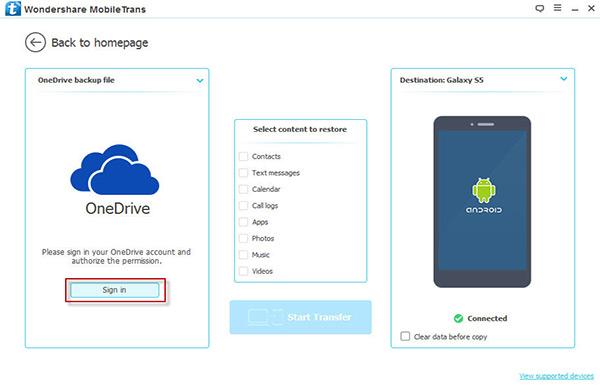Enable the Videos checkbox
The height and width of the screenshot is (386, 600).
(243, 271)
